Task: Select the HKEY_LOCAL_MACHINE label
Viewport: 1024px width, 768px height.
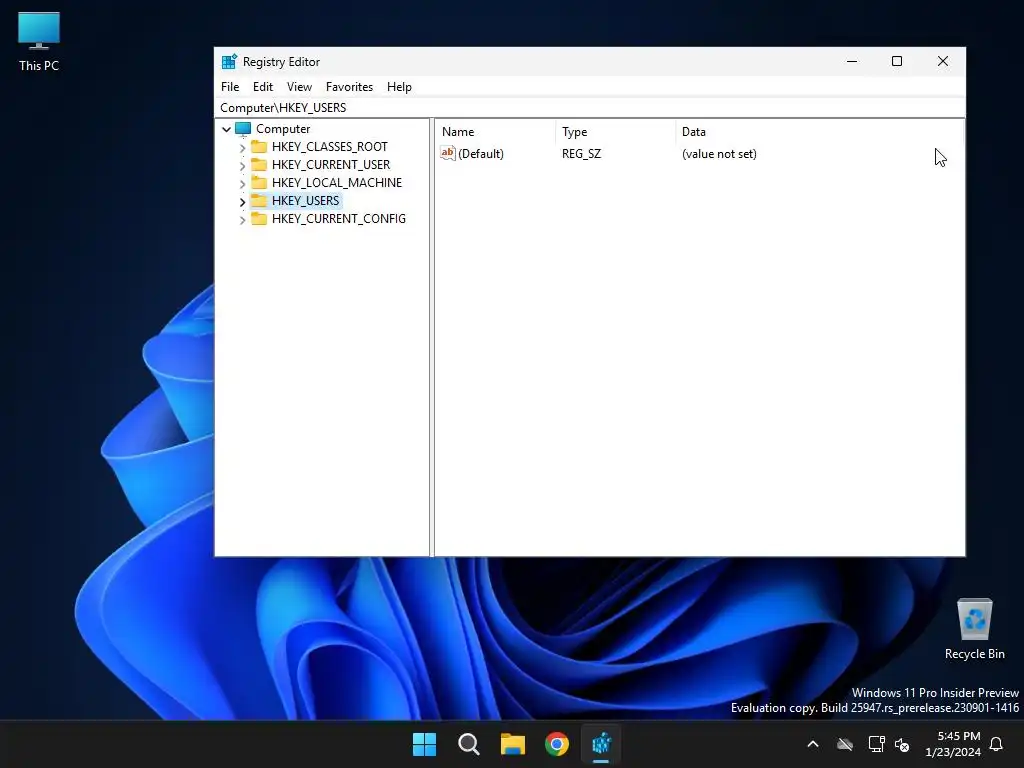Action: coord(337,183)
